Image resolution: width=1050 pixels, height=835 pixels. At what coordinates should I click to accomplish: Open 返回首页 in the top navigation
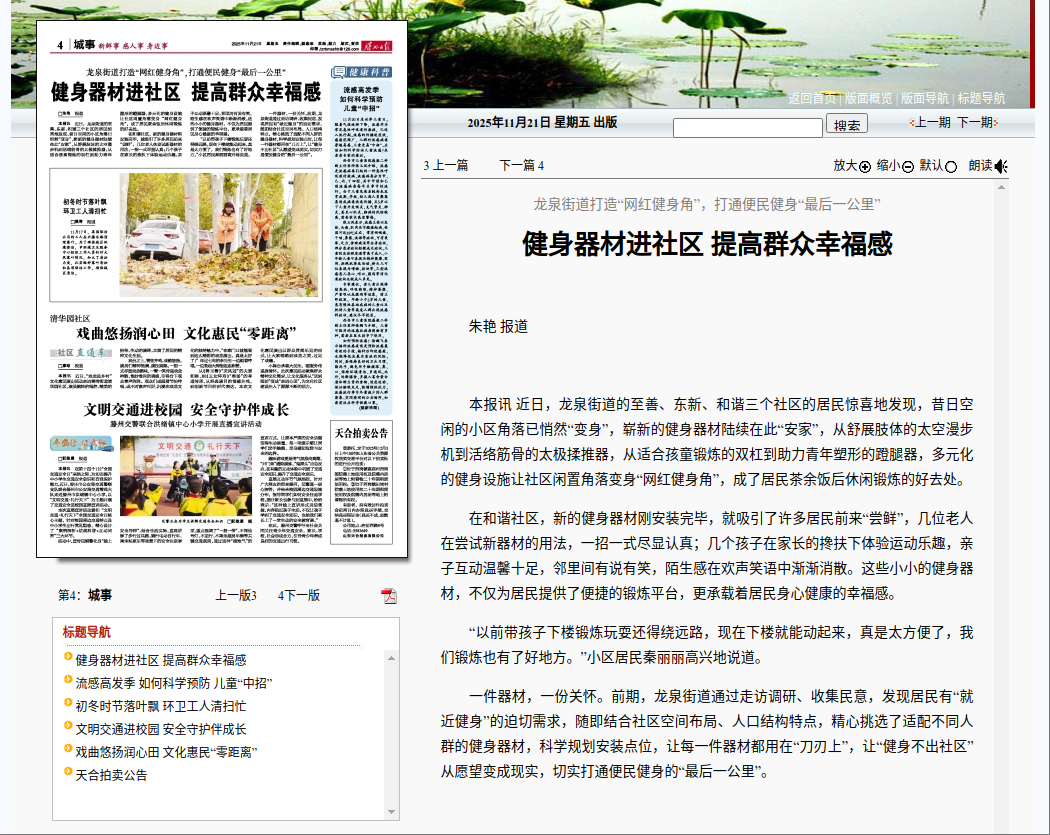pyautogui.click(x=812, y=98)
